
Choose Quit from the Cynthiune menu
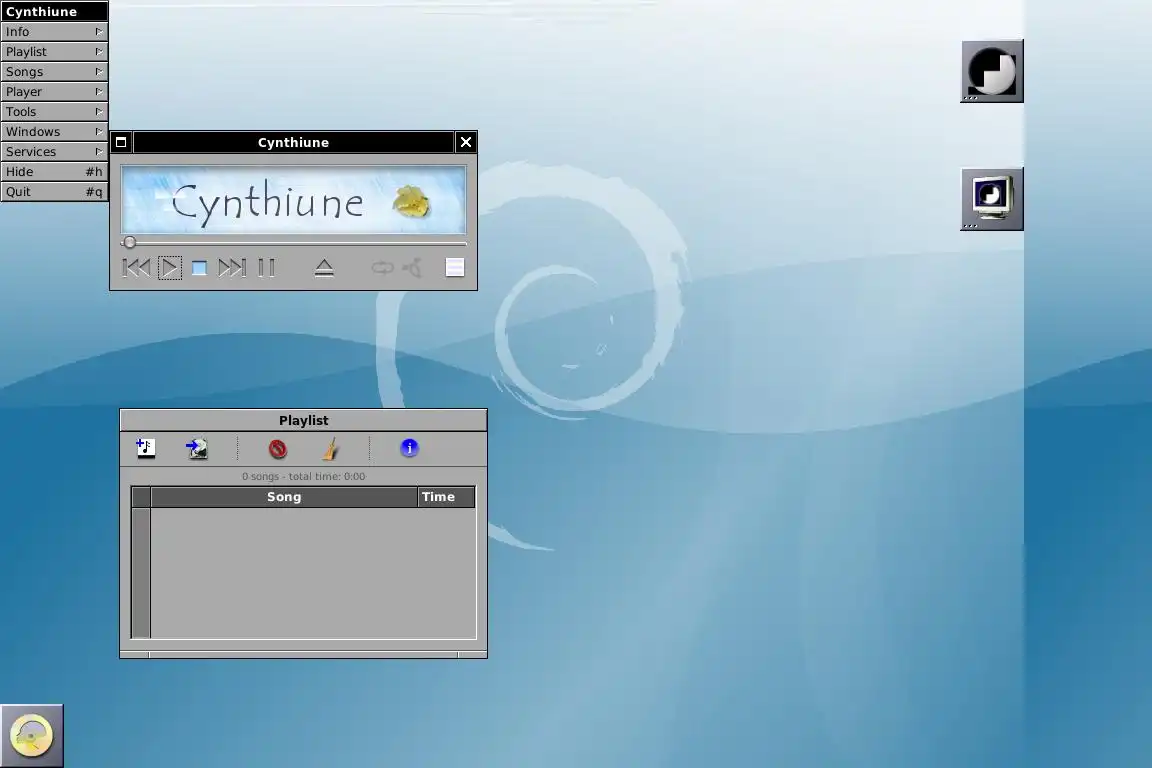[54, 191]
